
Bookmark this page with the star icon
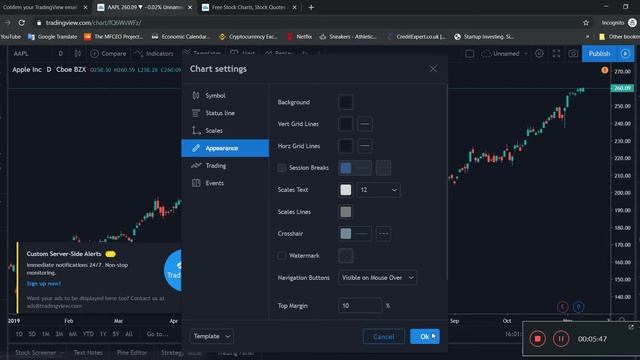pos(586,23)
